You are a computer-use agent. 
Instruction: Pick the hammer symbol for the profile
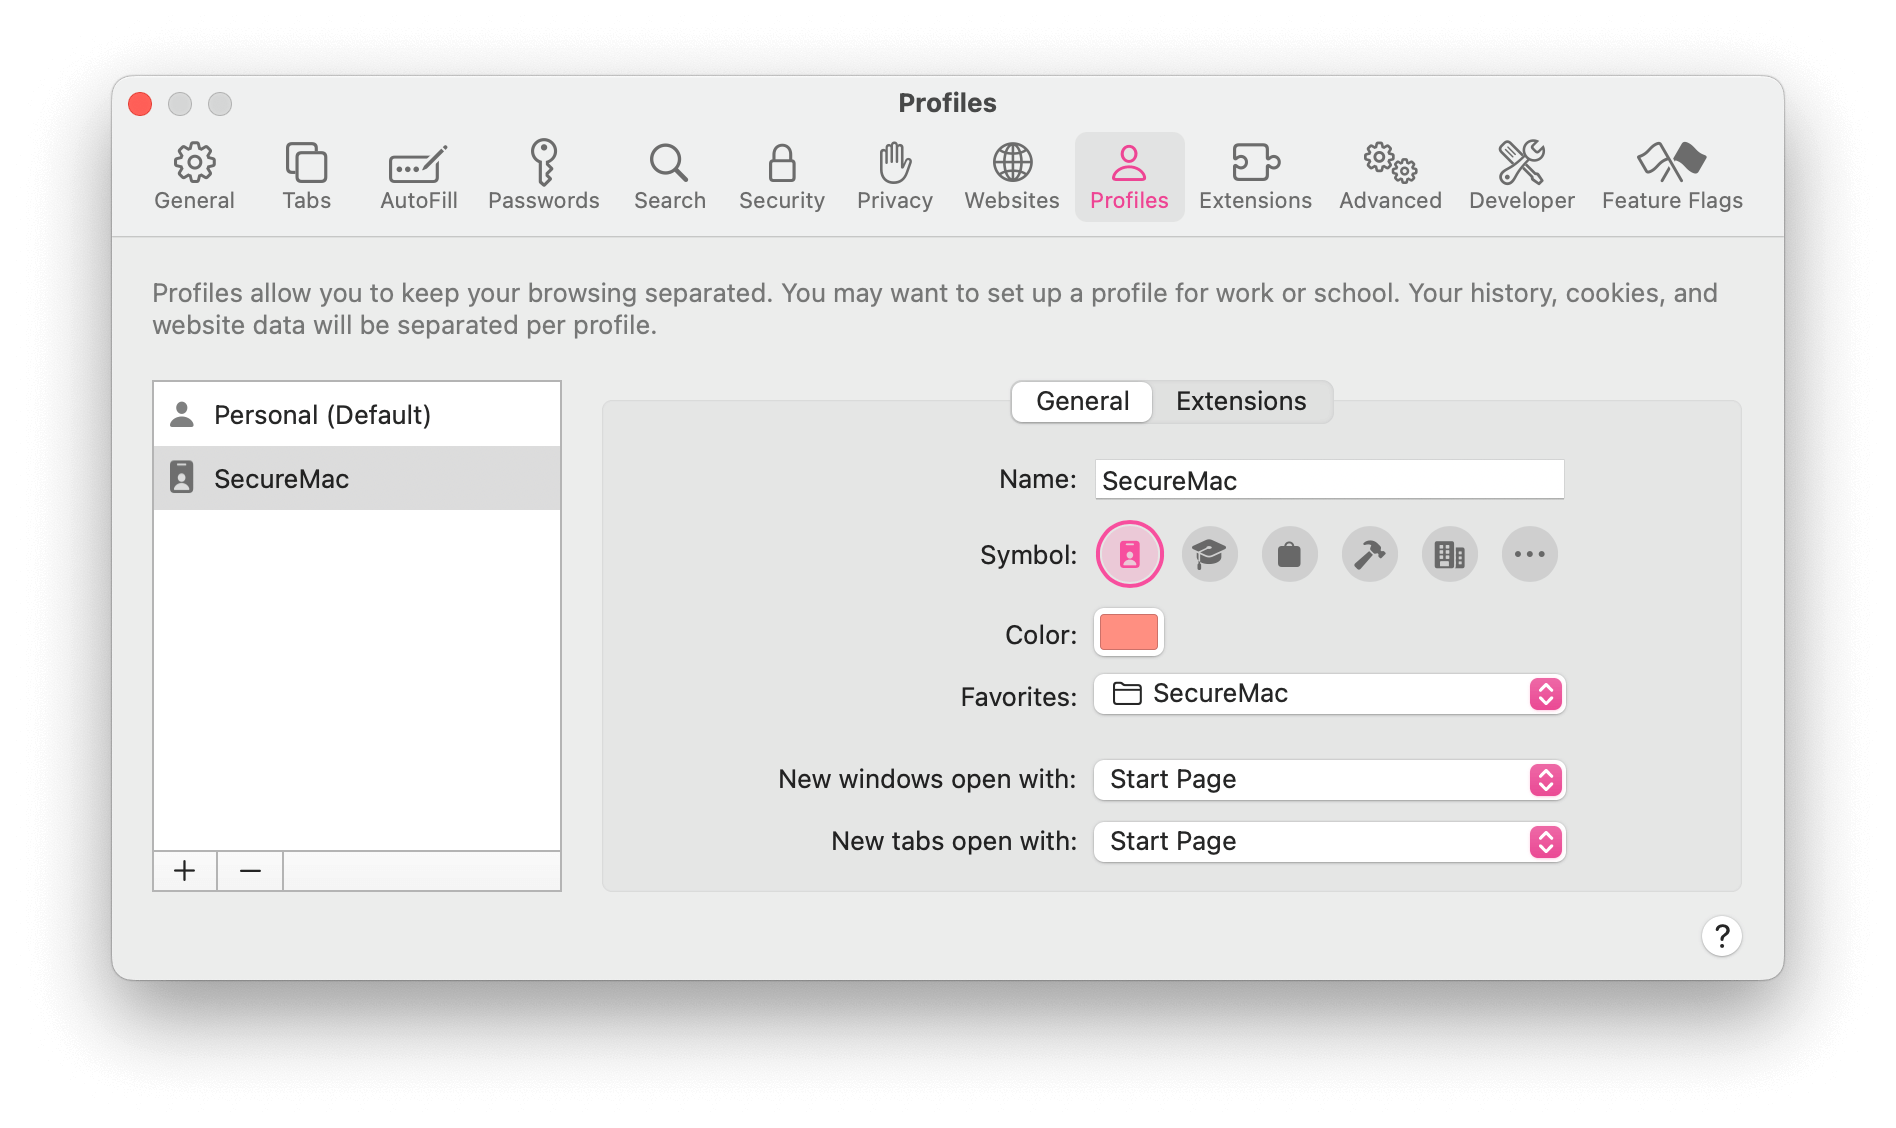[x=1369, y=554]
